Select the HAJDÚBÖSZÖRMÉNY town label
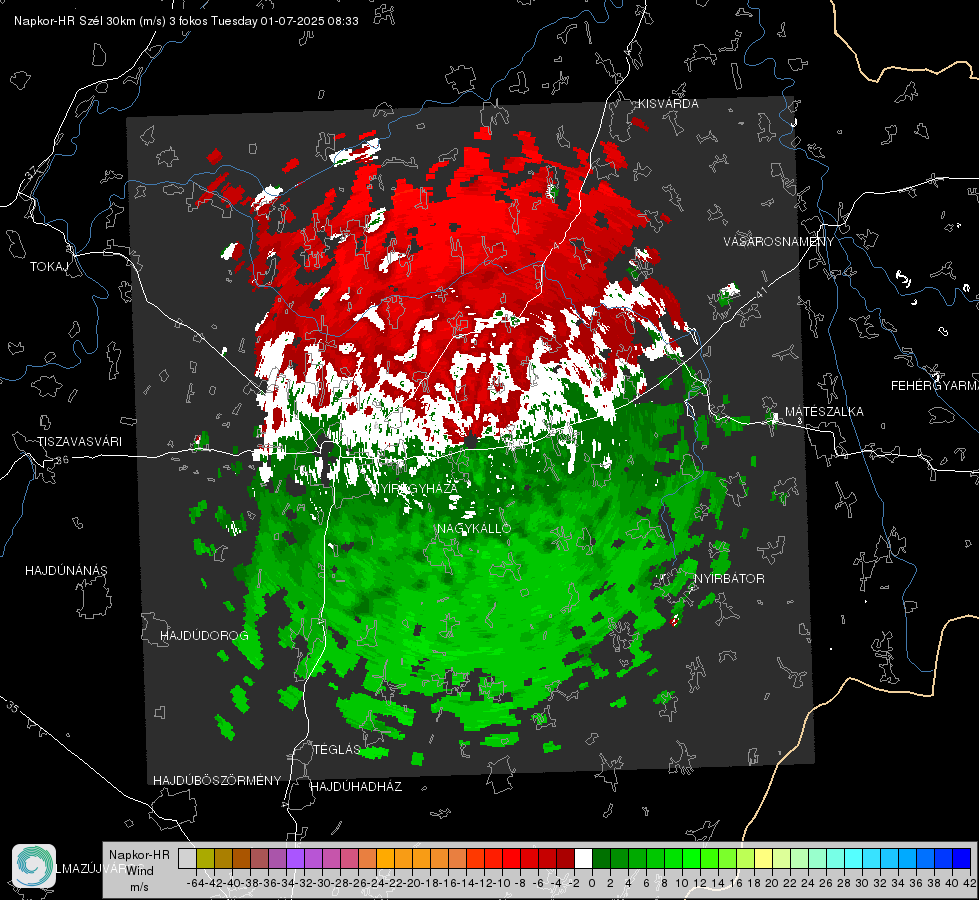Viewport: 979px width, 900px height. pyautogui.click(x=217, y=781)
